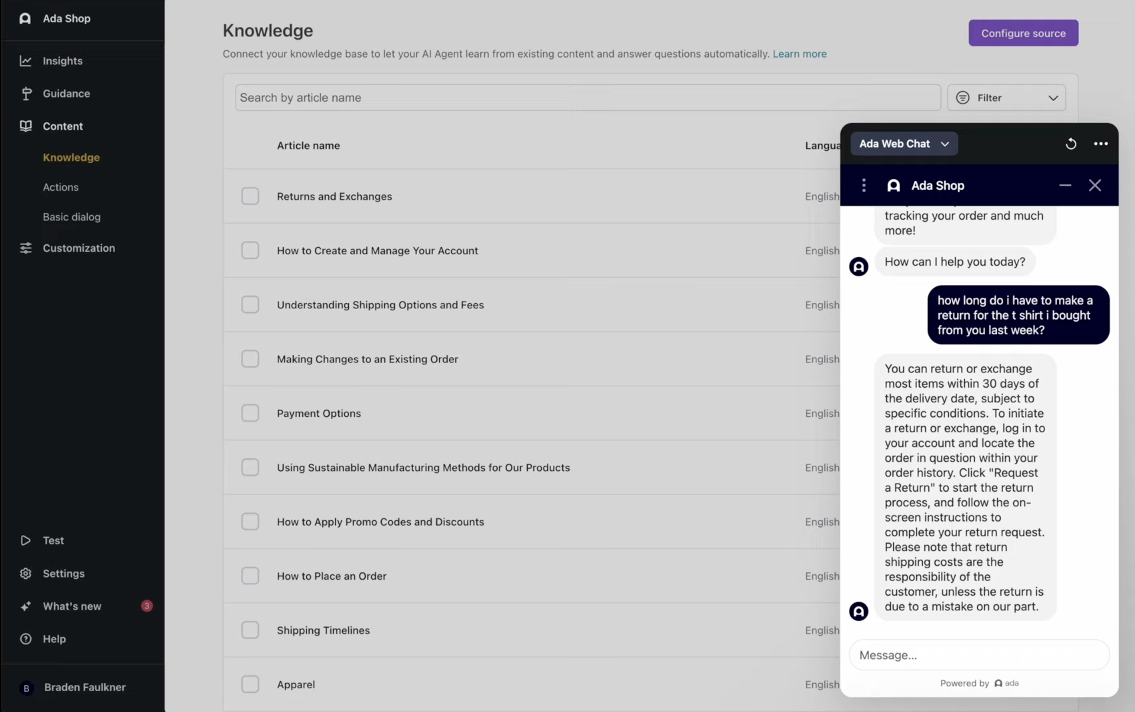1135x712 pixels.
Task: Select Knowledge in sidebar
Action: (71, 157)
